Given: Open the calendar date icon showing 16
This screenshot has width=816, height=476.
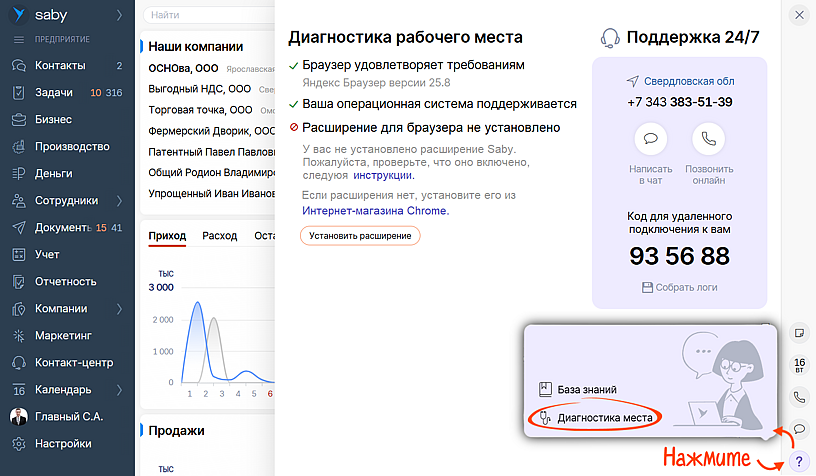Looking at the screenshot, I should coord(799,364).
